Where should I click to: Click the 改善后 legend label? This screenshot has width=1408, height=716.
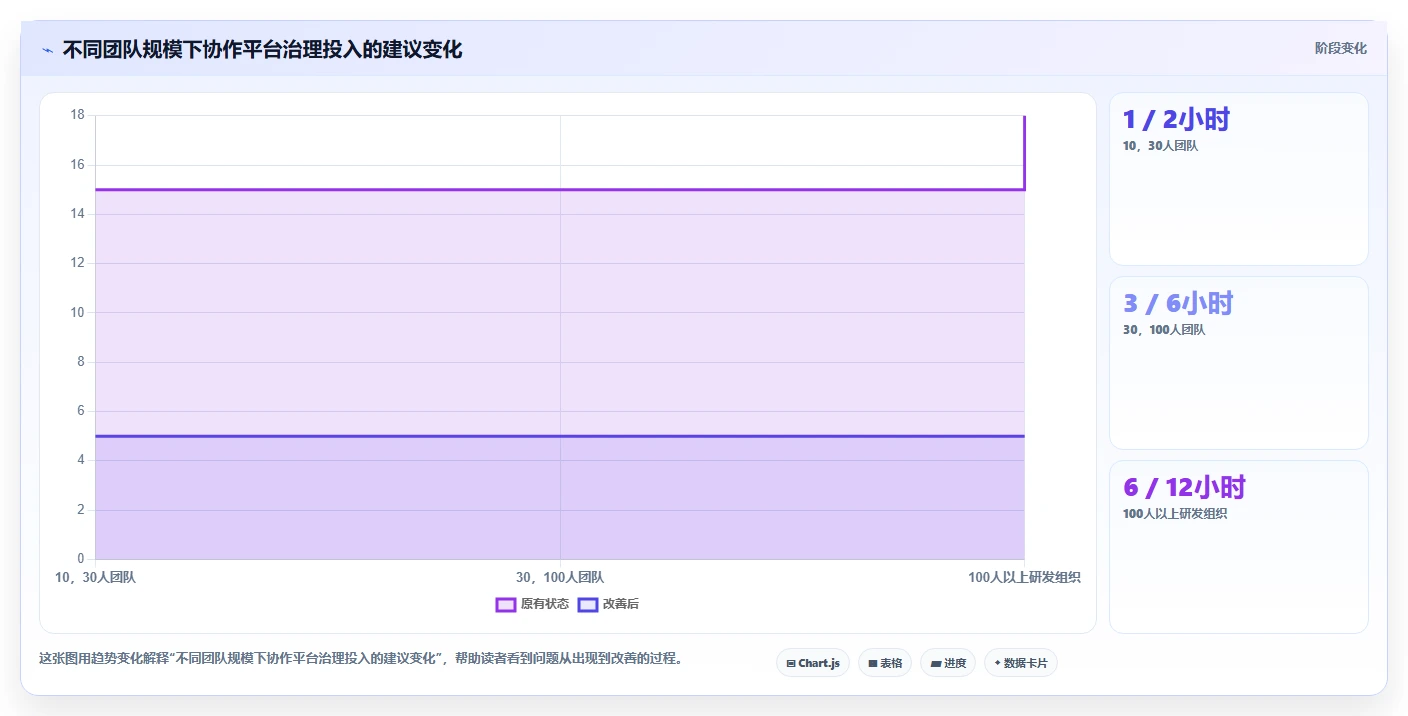pos(620,604)
